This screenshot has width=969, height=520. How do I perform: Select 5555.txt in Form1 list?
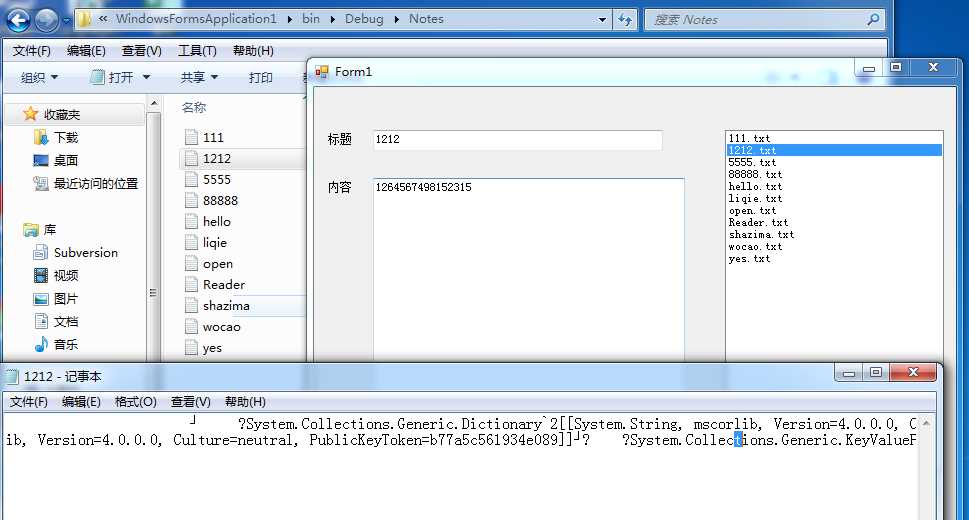click(x=752, y=162)
